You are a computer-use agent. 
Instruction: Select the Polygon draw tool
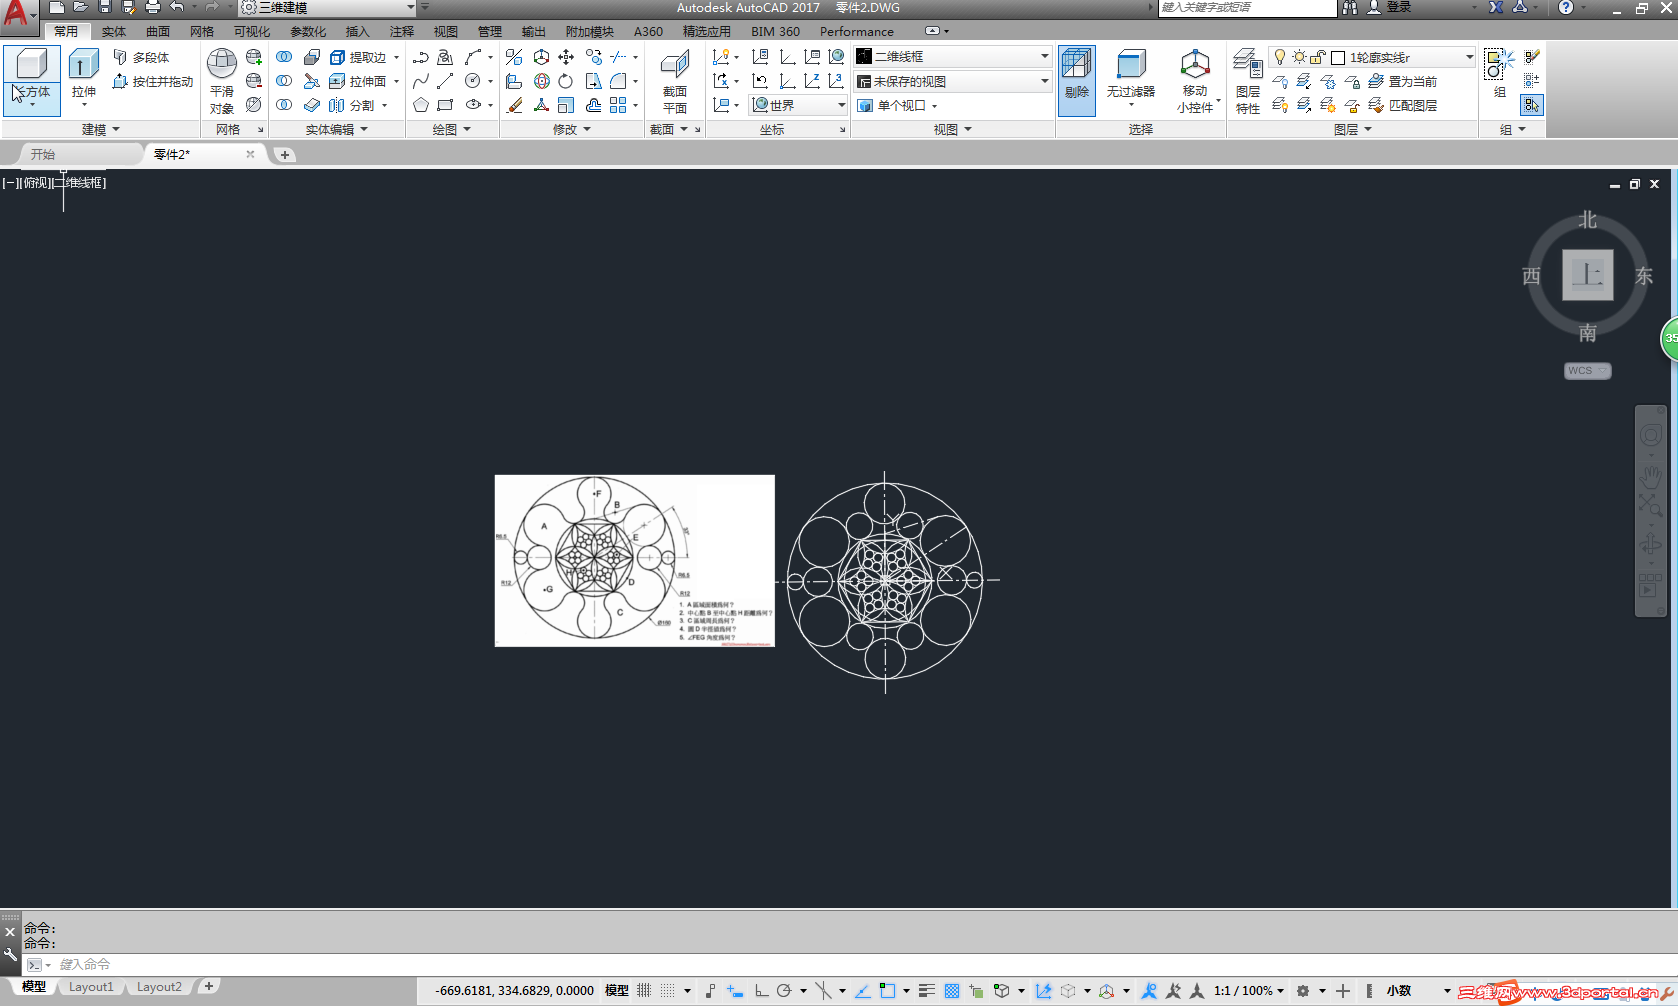coord(421,105)
